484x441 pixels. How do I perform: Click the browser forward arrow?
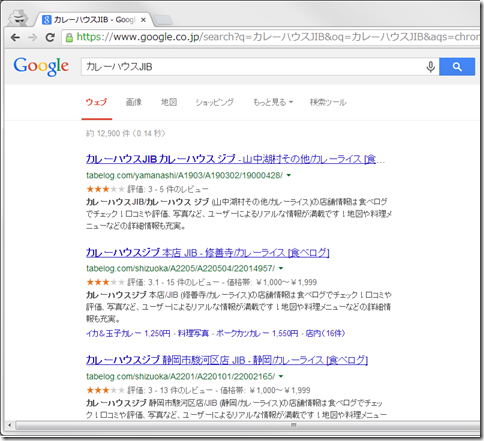pos(33,37)
